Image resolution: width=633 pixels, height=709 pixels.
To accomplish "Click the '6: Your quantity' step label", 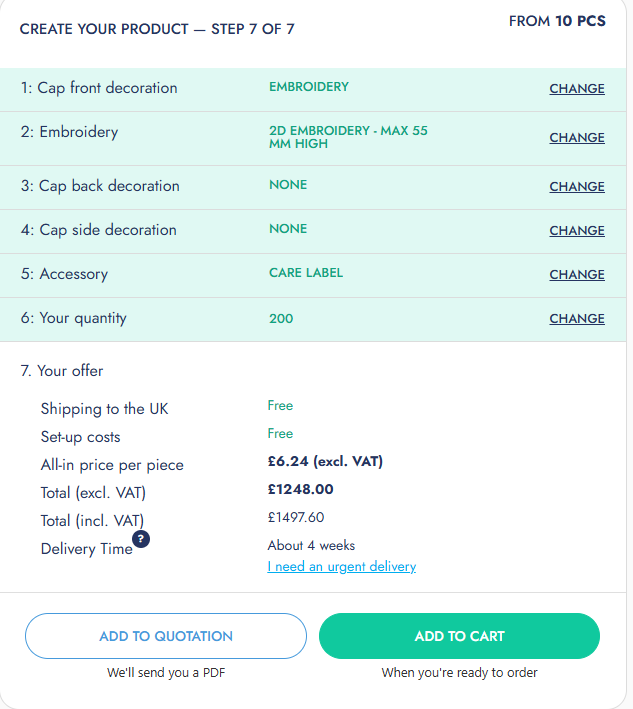I will coord(73,318).
